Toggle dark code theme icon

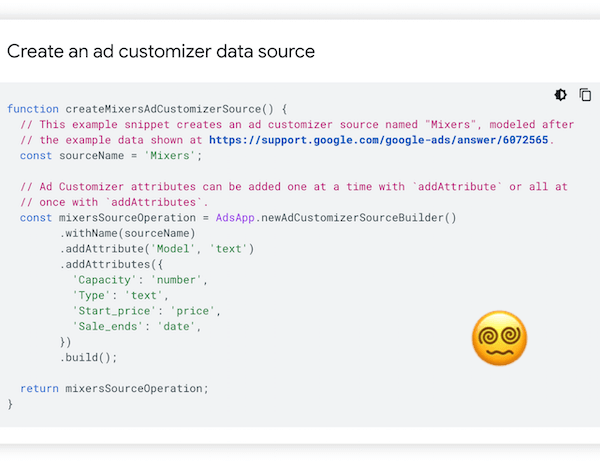(x=560, y=95)
